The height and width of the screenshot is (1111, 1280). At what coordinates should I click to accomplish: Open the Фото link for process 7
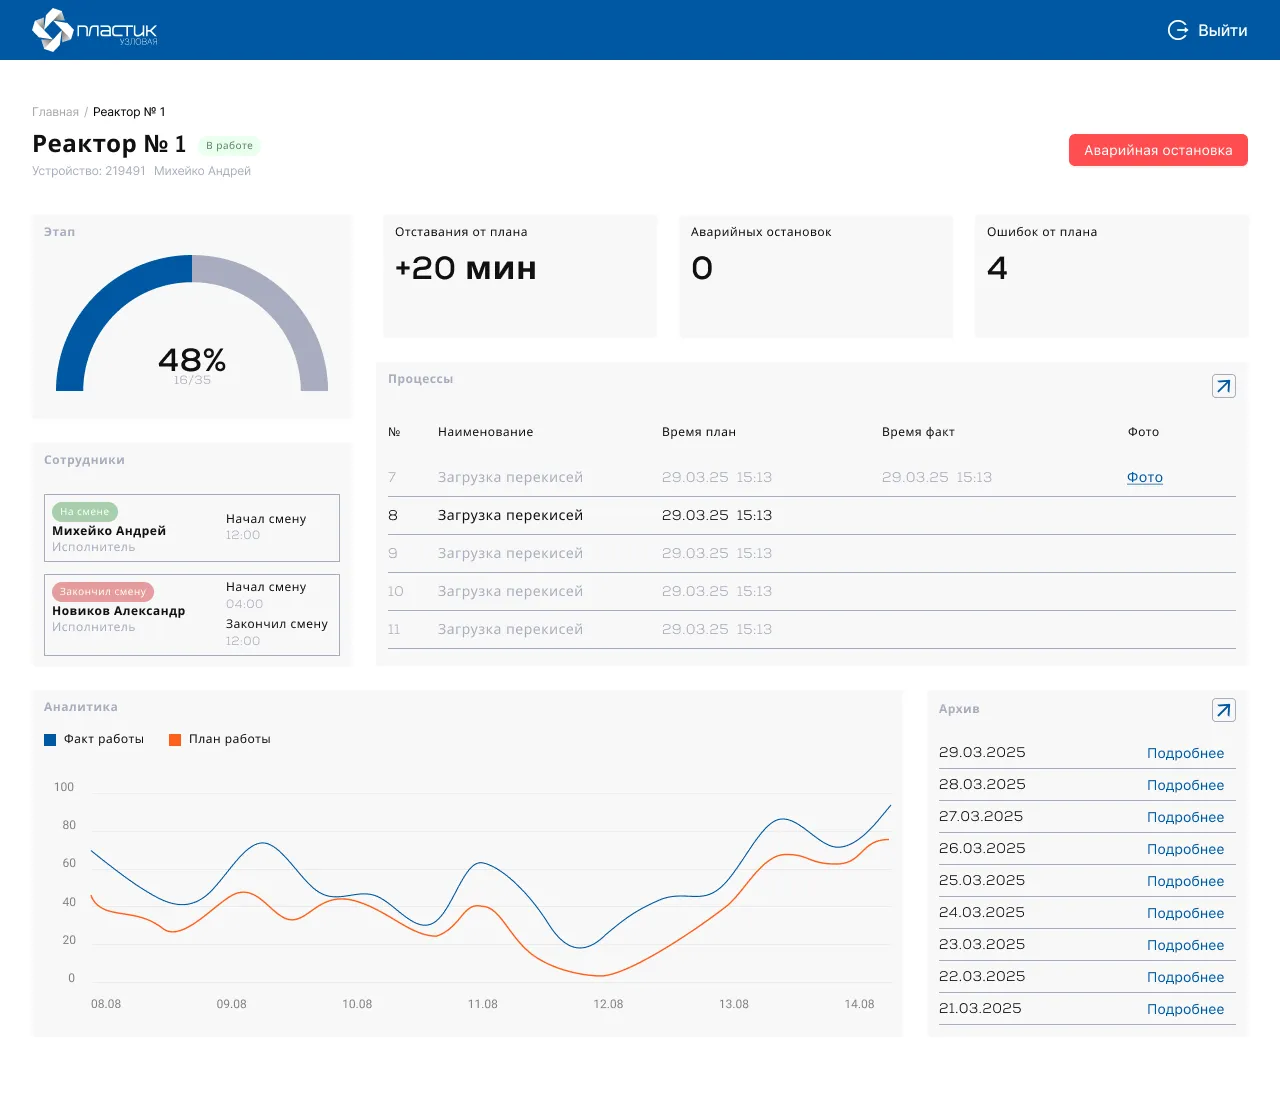[1144, 478]
